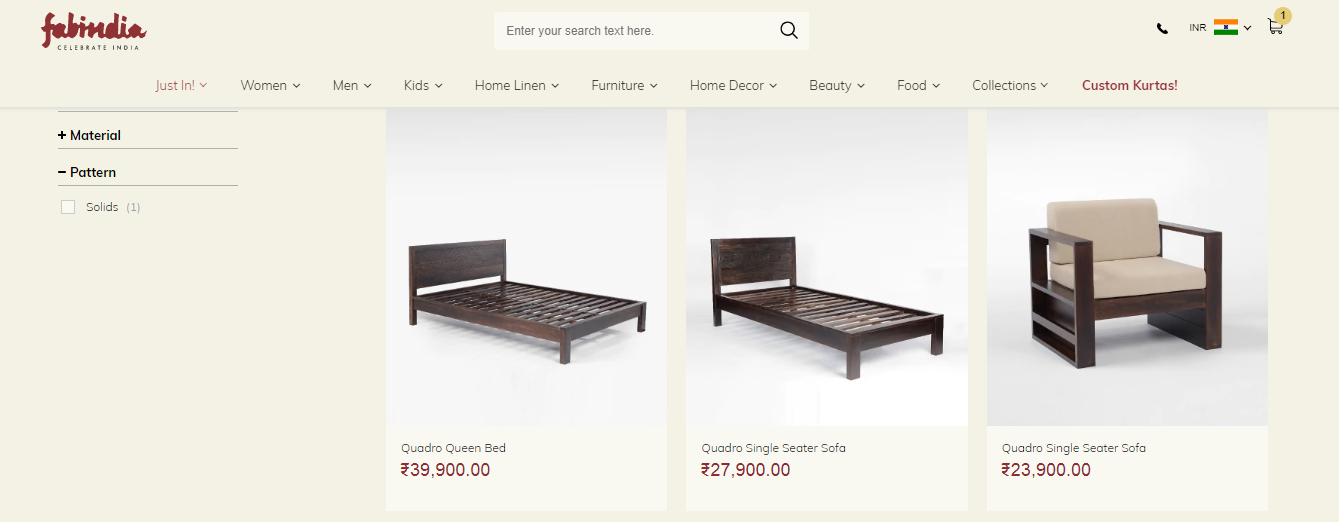This screenshot has height=522, width=1339.
Task: Focus the search text field
Action: coord(635,31)
